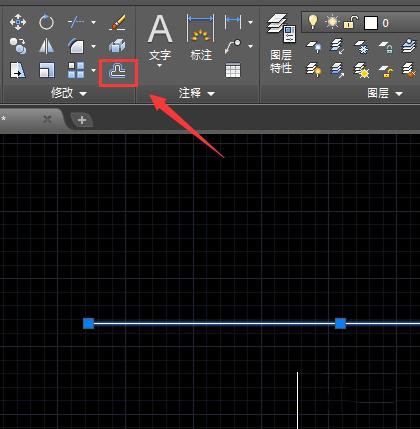Close the current drawing file tab
The height and width of the screenshot is (429, 420).
(48, 119)
